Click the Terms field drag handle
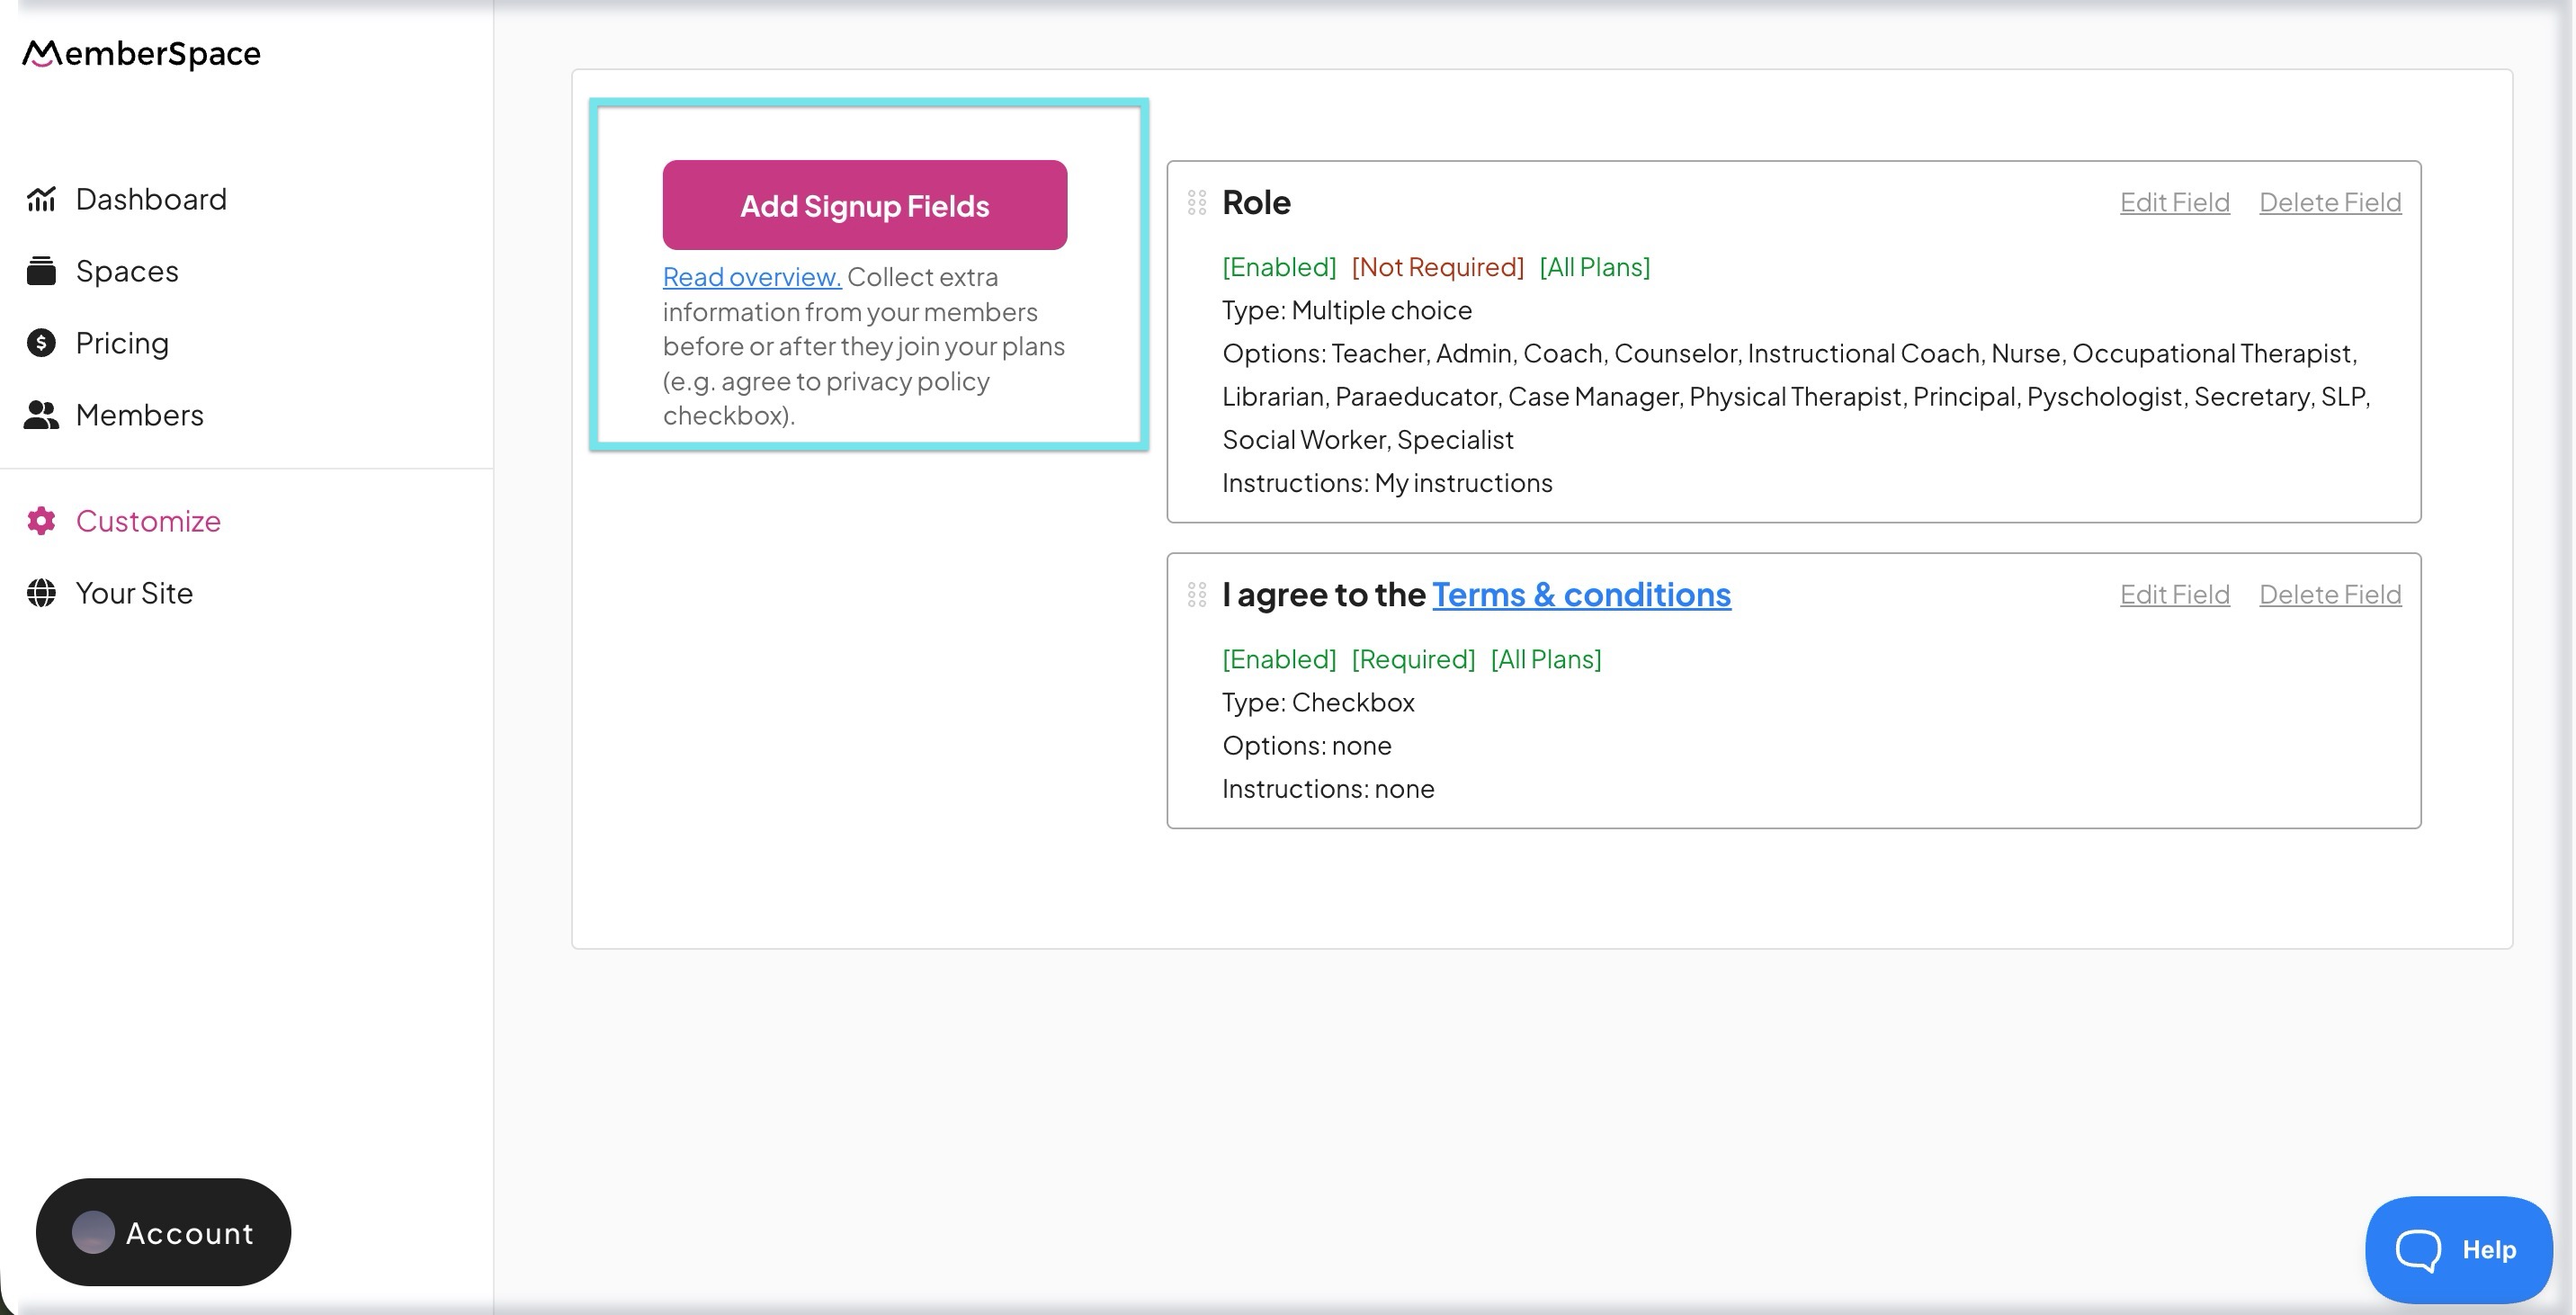The height and width of the screenshot is (1315, 2576). click(1196, 595)
